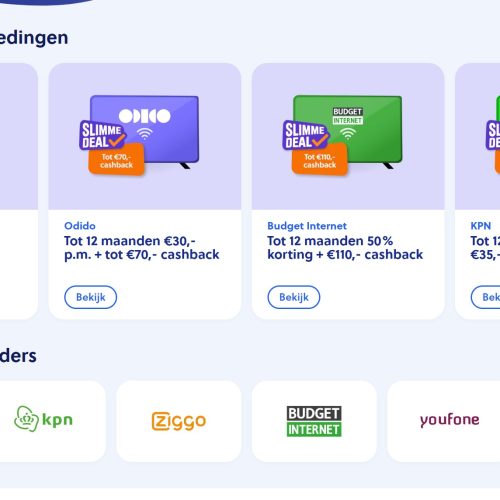Open the Odido provider name link
Screen dimensions: 500x500
tap(80, 226)
